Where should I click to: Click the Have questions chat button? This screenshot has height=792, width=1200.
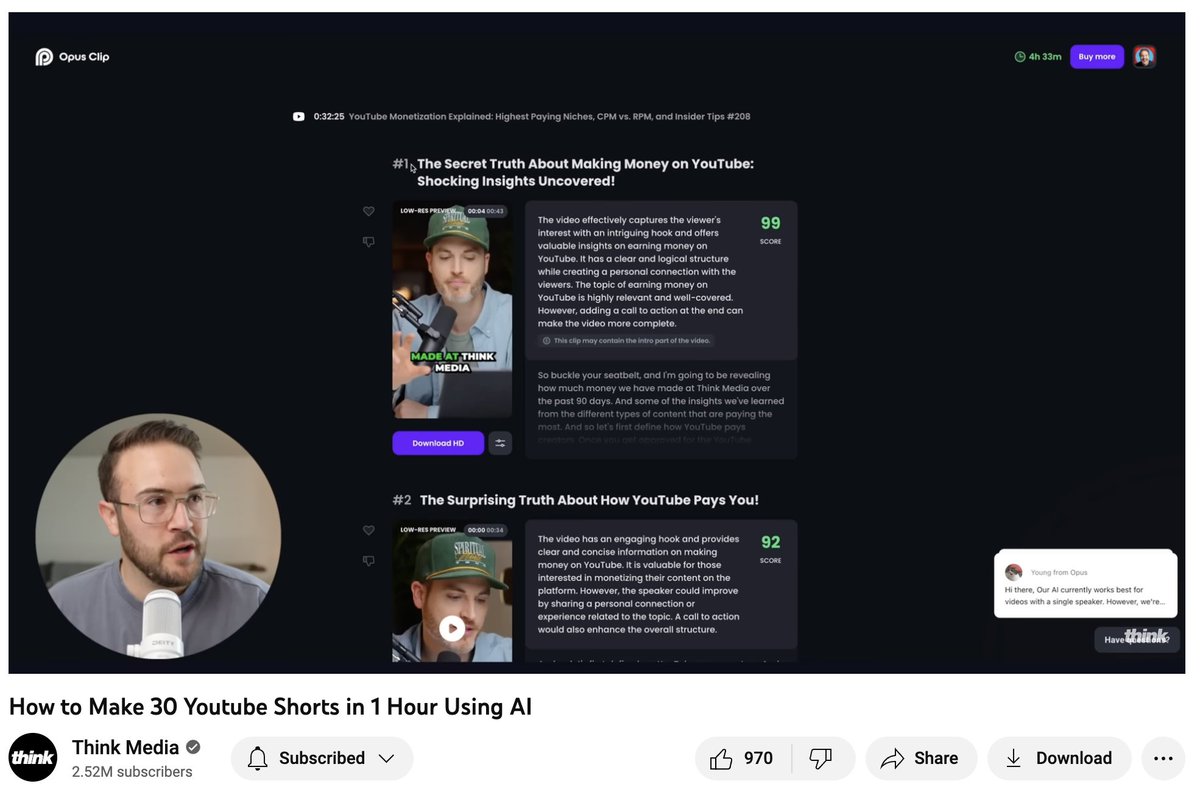pos(1136,639)
